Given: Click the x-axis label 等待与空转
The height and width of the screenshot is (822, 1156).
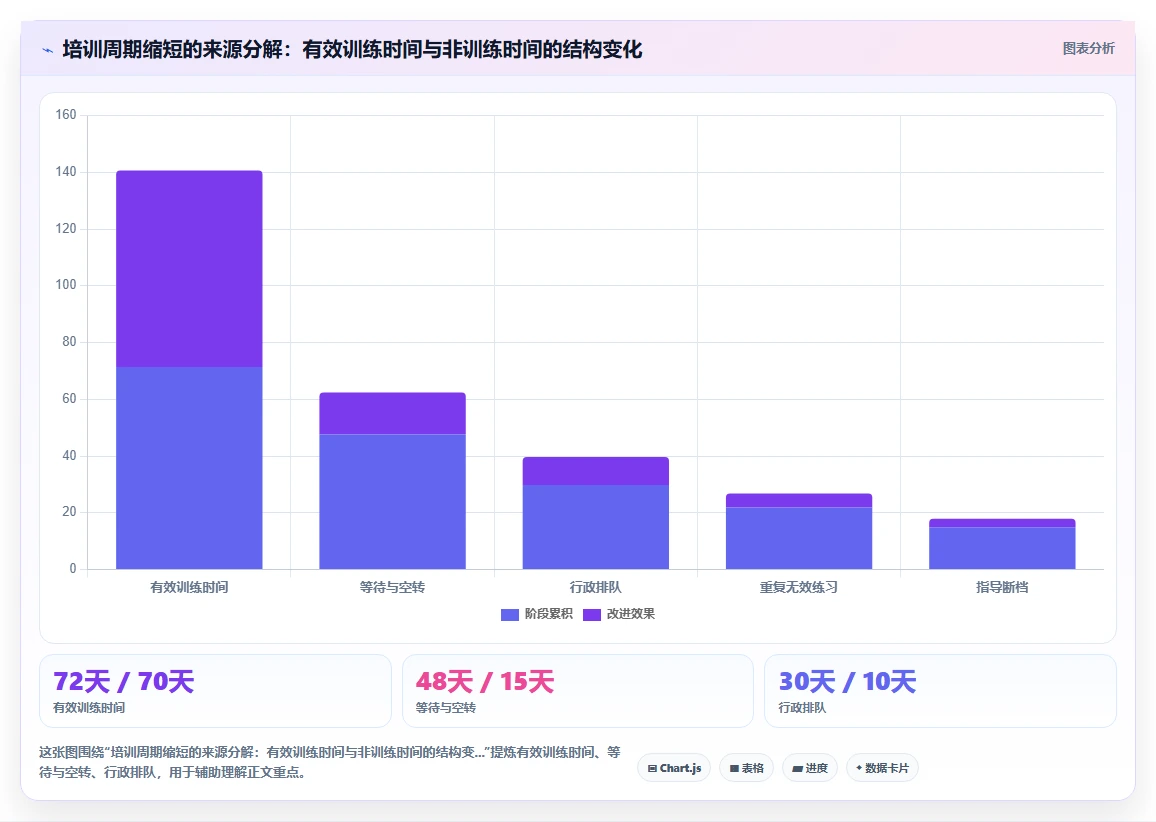Looking at the screenshot, I should 392,588.
